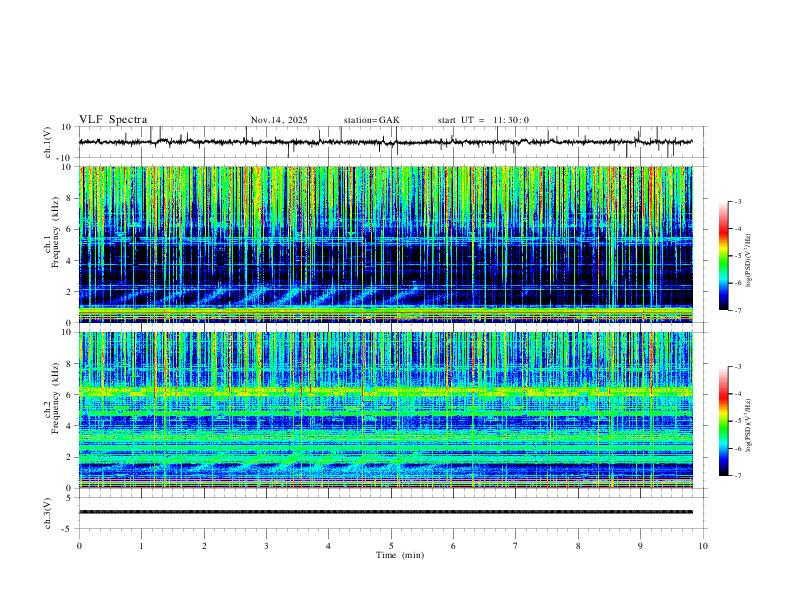This screenshot has width=792, height=612.
Task: Click time axis tick label '10'
Action: coord(703,546)
